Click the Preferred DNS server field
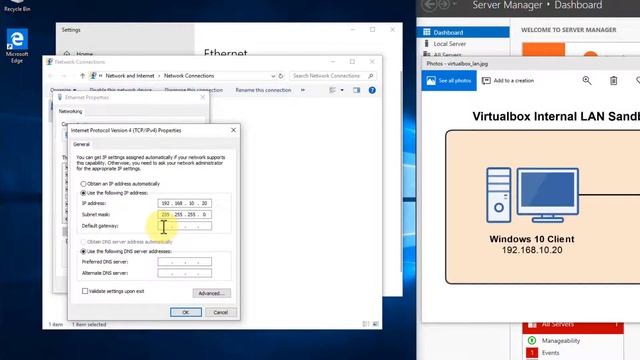The image size is (640, 360). tap(184, 262)
